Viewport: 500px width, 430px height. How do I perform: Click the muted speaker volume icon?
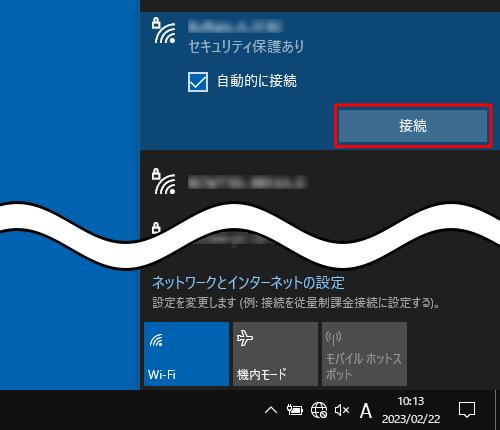pyautogui.click(x=342, y=410)
